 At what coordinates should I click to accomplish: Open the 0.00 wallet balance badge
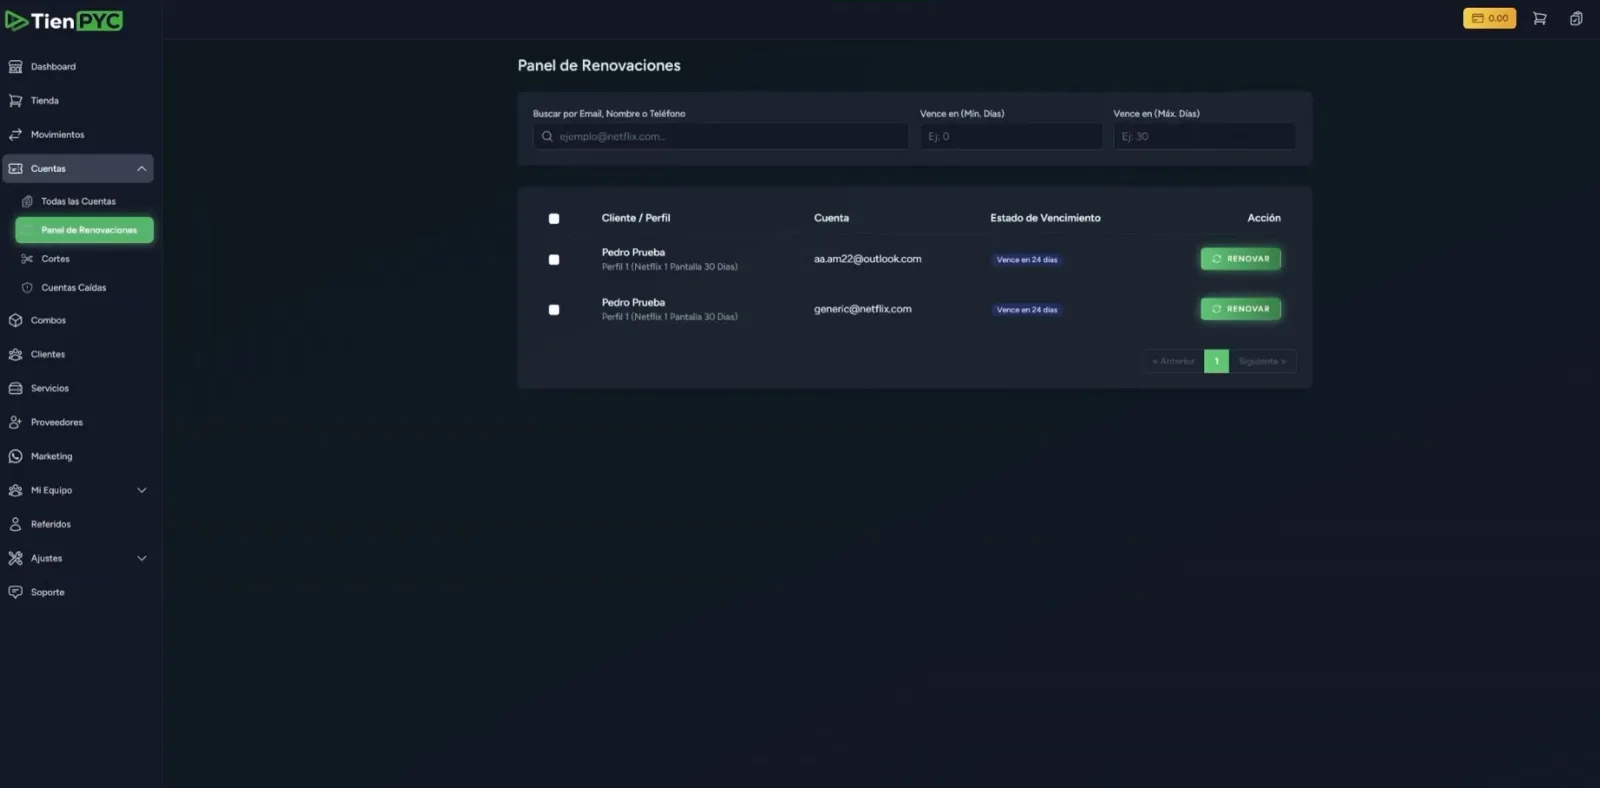(1489, 18)
